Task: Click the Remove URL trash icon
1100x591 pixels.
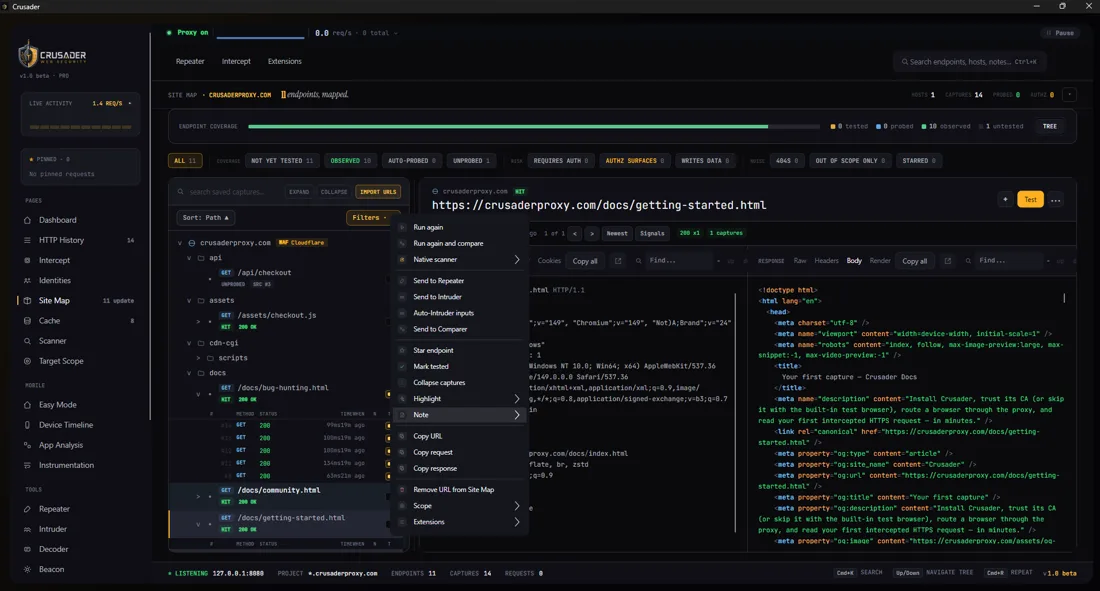Action: [402, 489]
